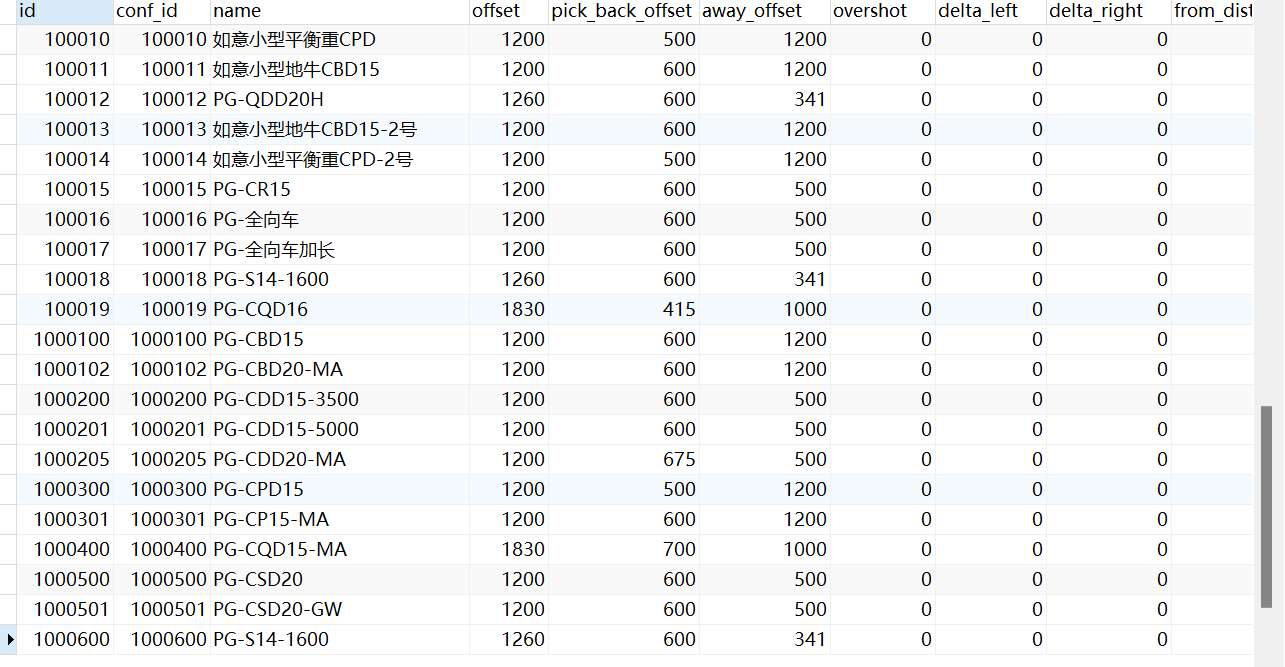Sort by the id column header

pyautogui.click(x=65, y=11)
